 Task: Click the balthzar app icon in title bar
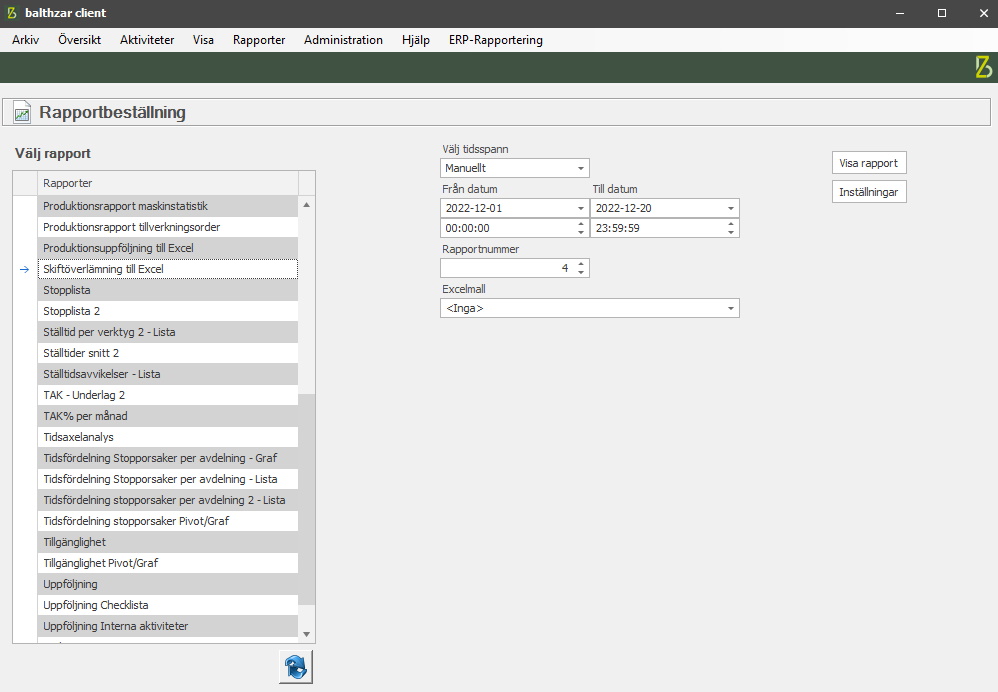click(12, 13)
